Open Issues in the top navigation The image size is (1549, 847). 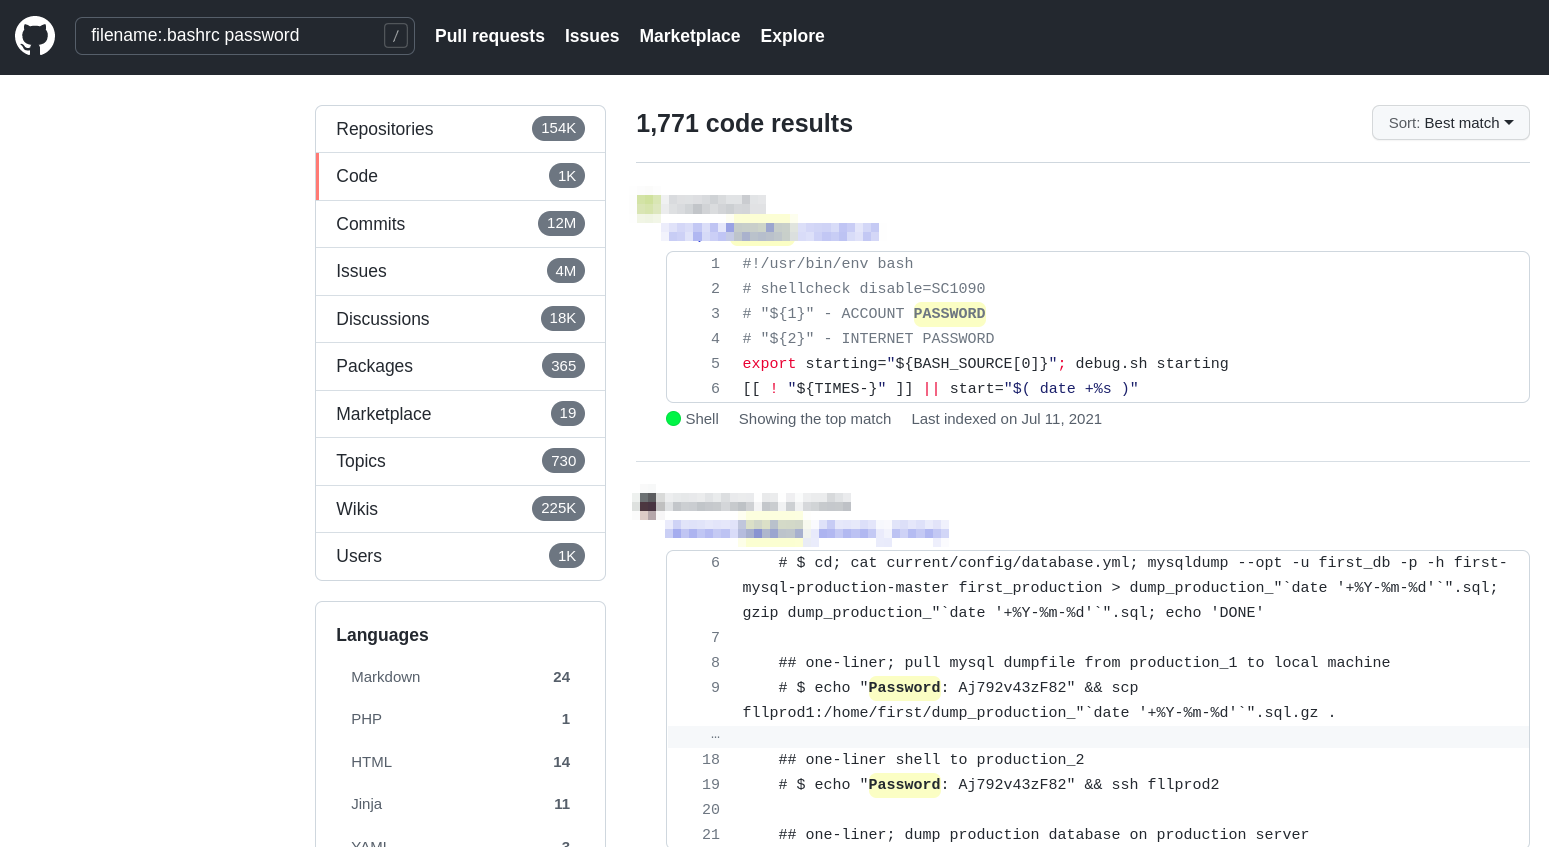[x=592, y=36]
